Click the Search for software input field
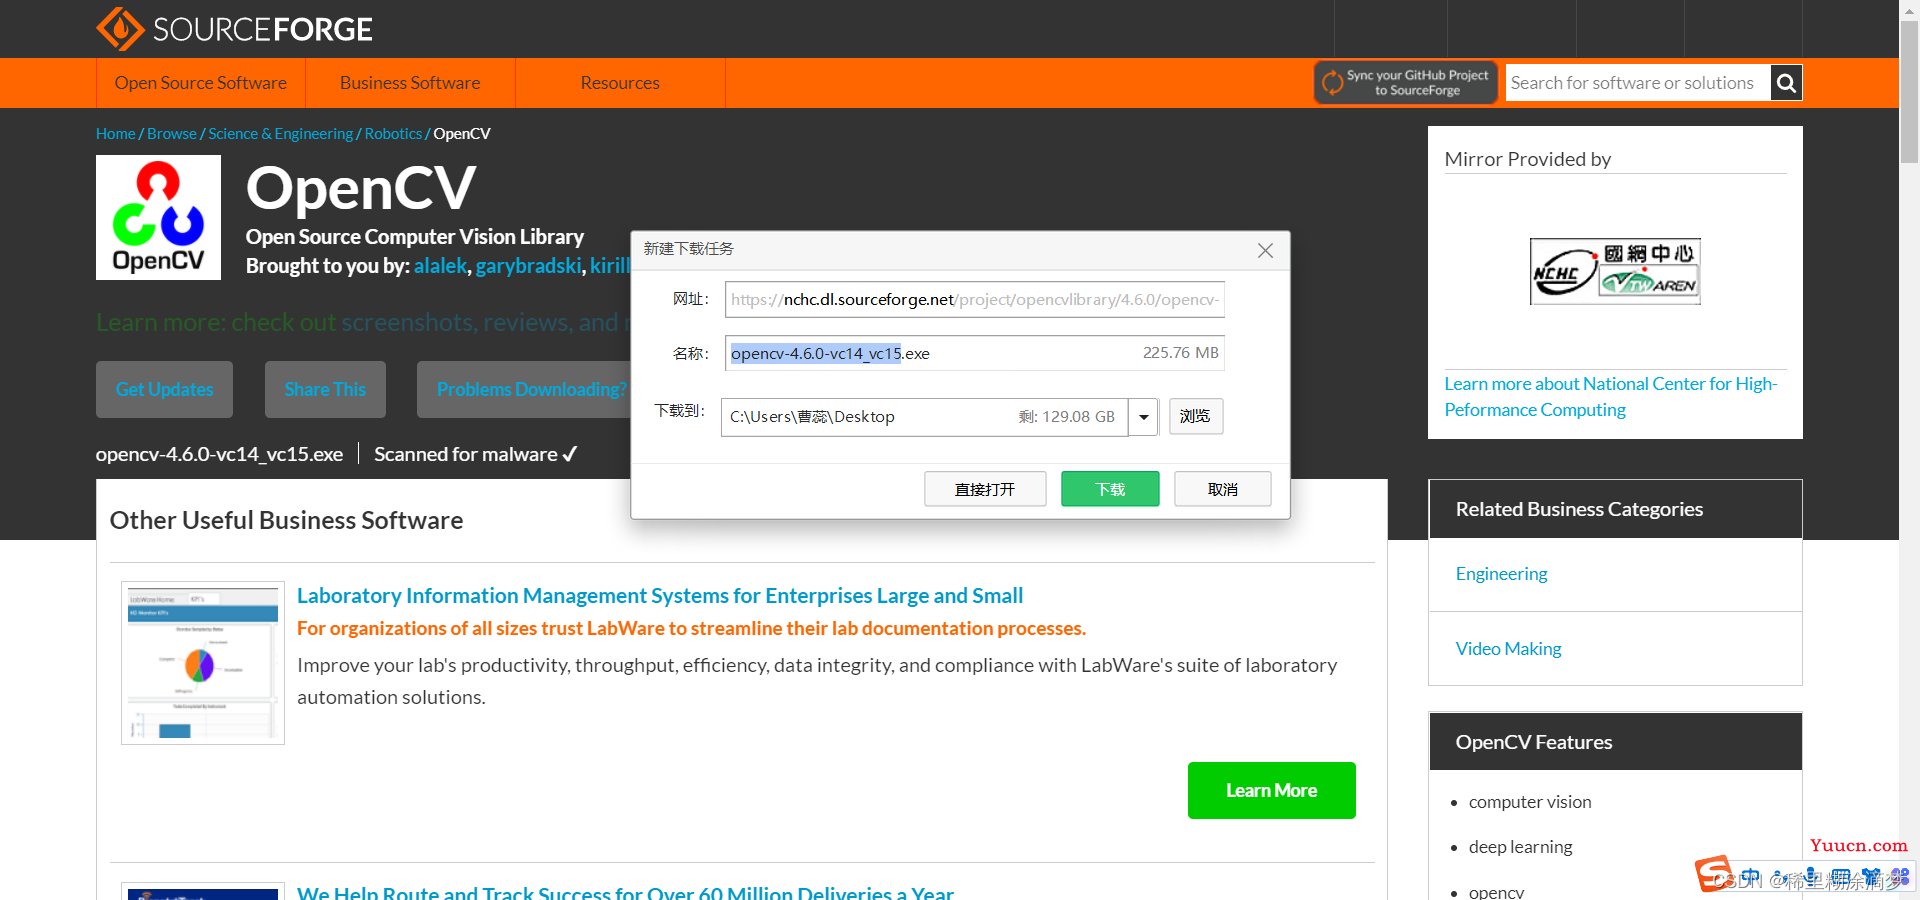The width and height of the screenshot is (1920, 900). [1638, 83]
